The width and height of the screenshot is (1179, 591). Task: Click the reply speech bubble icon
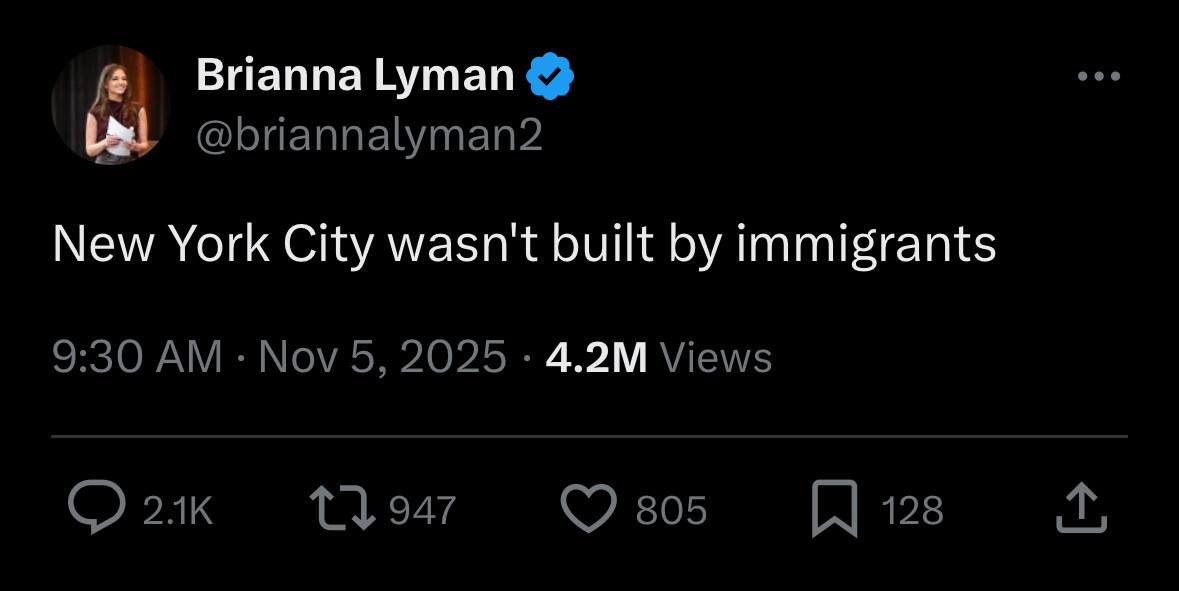(x=95, y=509)
